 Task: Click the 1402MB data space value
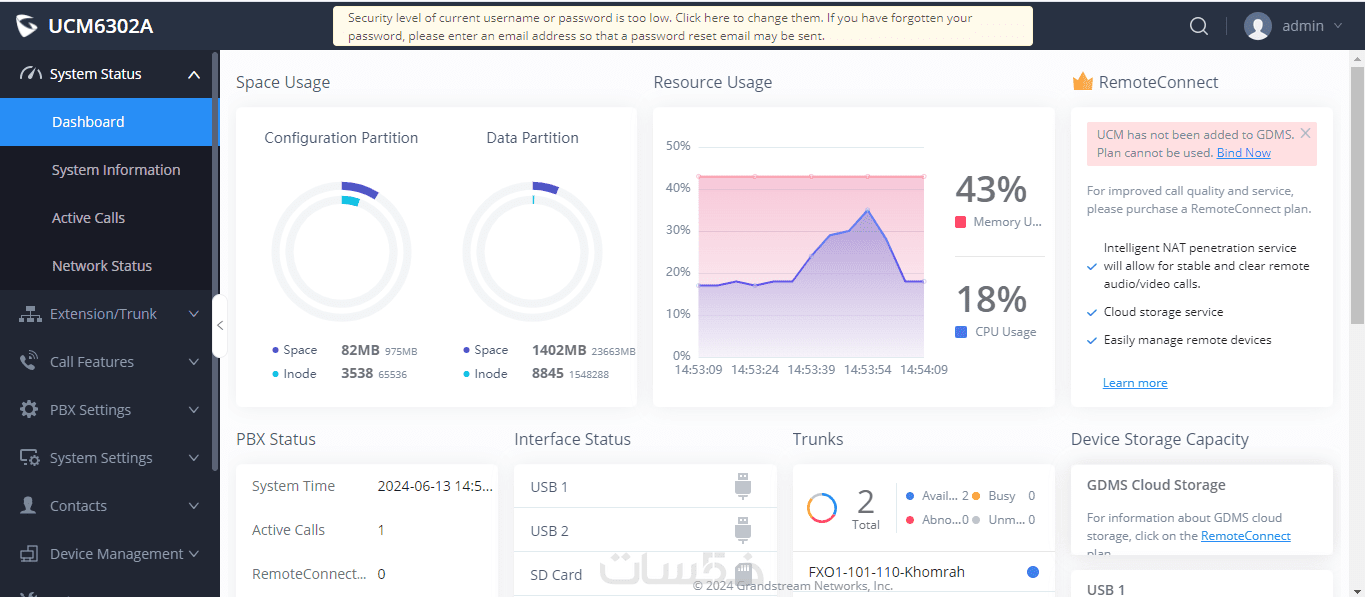(559, 350)
